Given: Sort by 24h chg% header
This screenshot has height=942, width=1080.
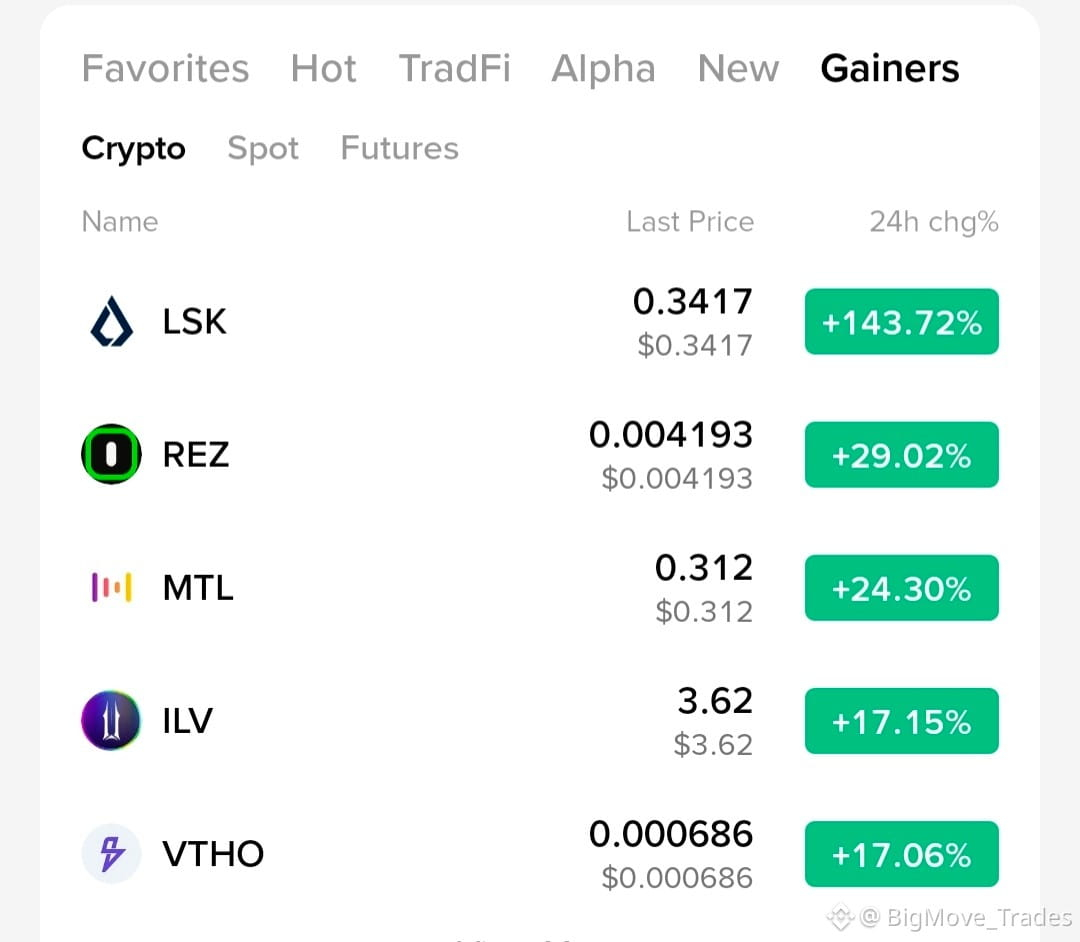Looking at the screenshot, I should pos(934,222).
